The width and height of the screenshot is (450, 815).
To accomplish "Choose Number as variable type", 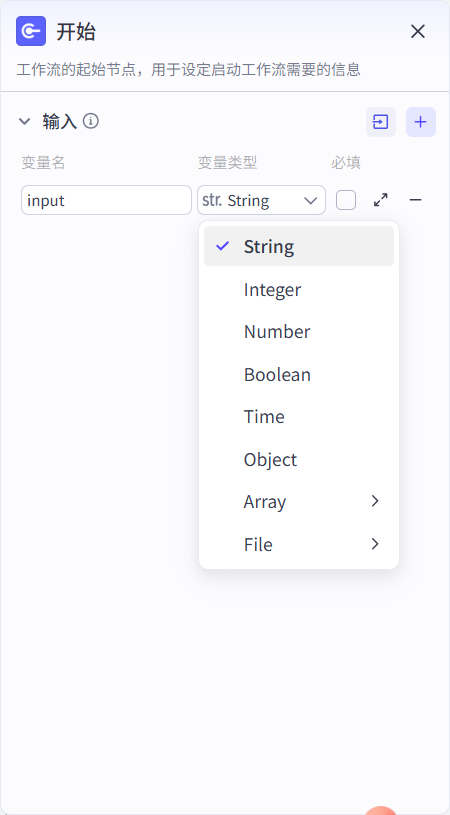I will point(299,332).
